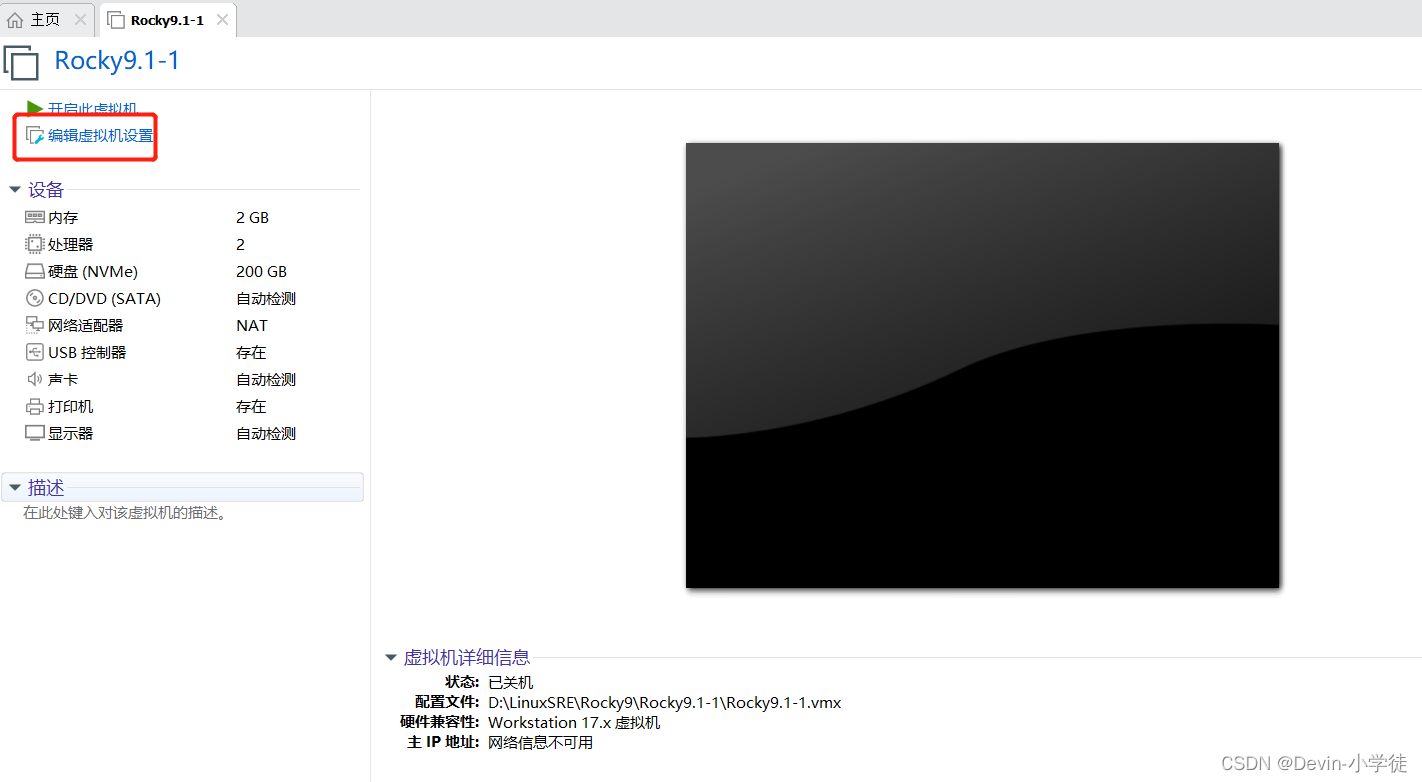Select the CD/DVD (SATA) device label

[x=104, y=298]
